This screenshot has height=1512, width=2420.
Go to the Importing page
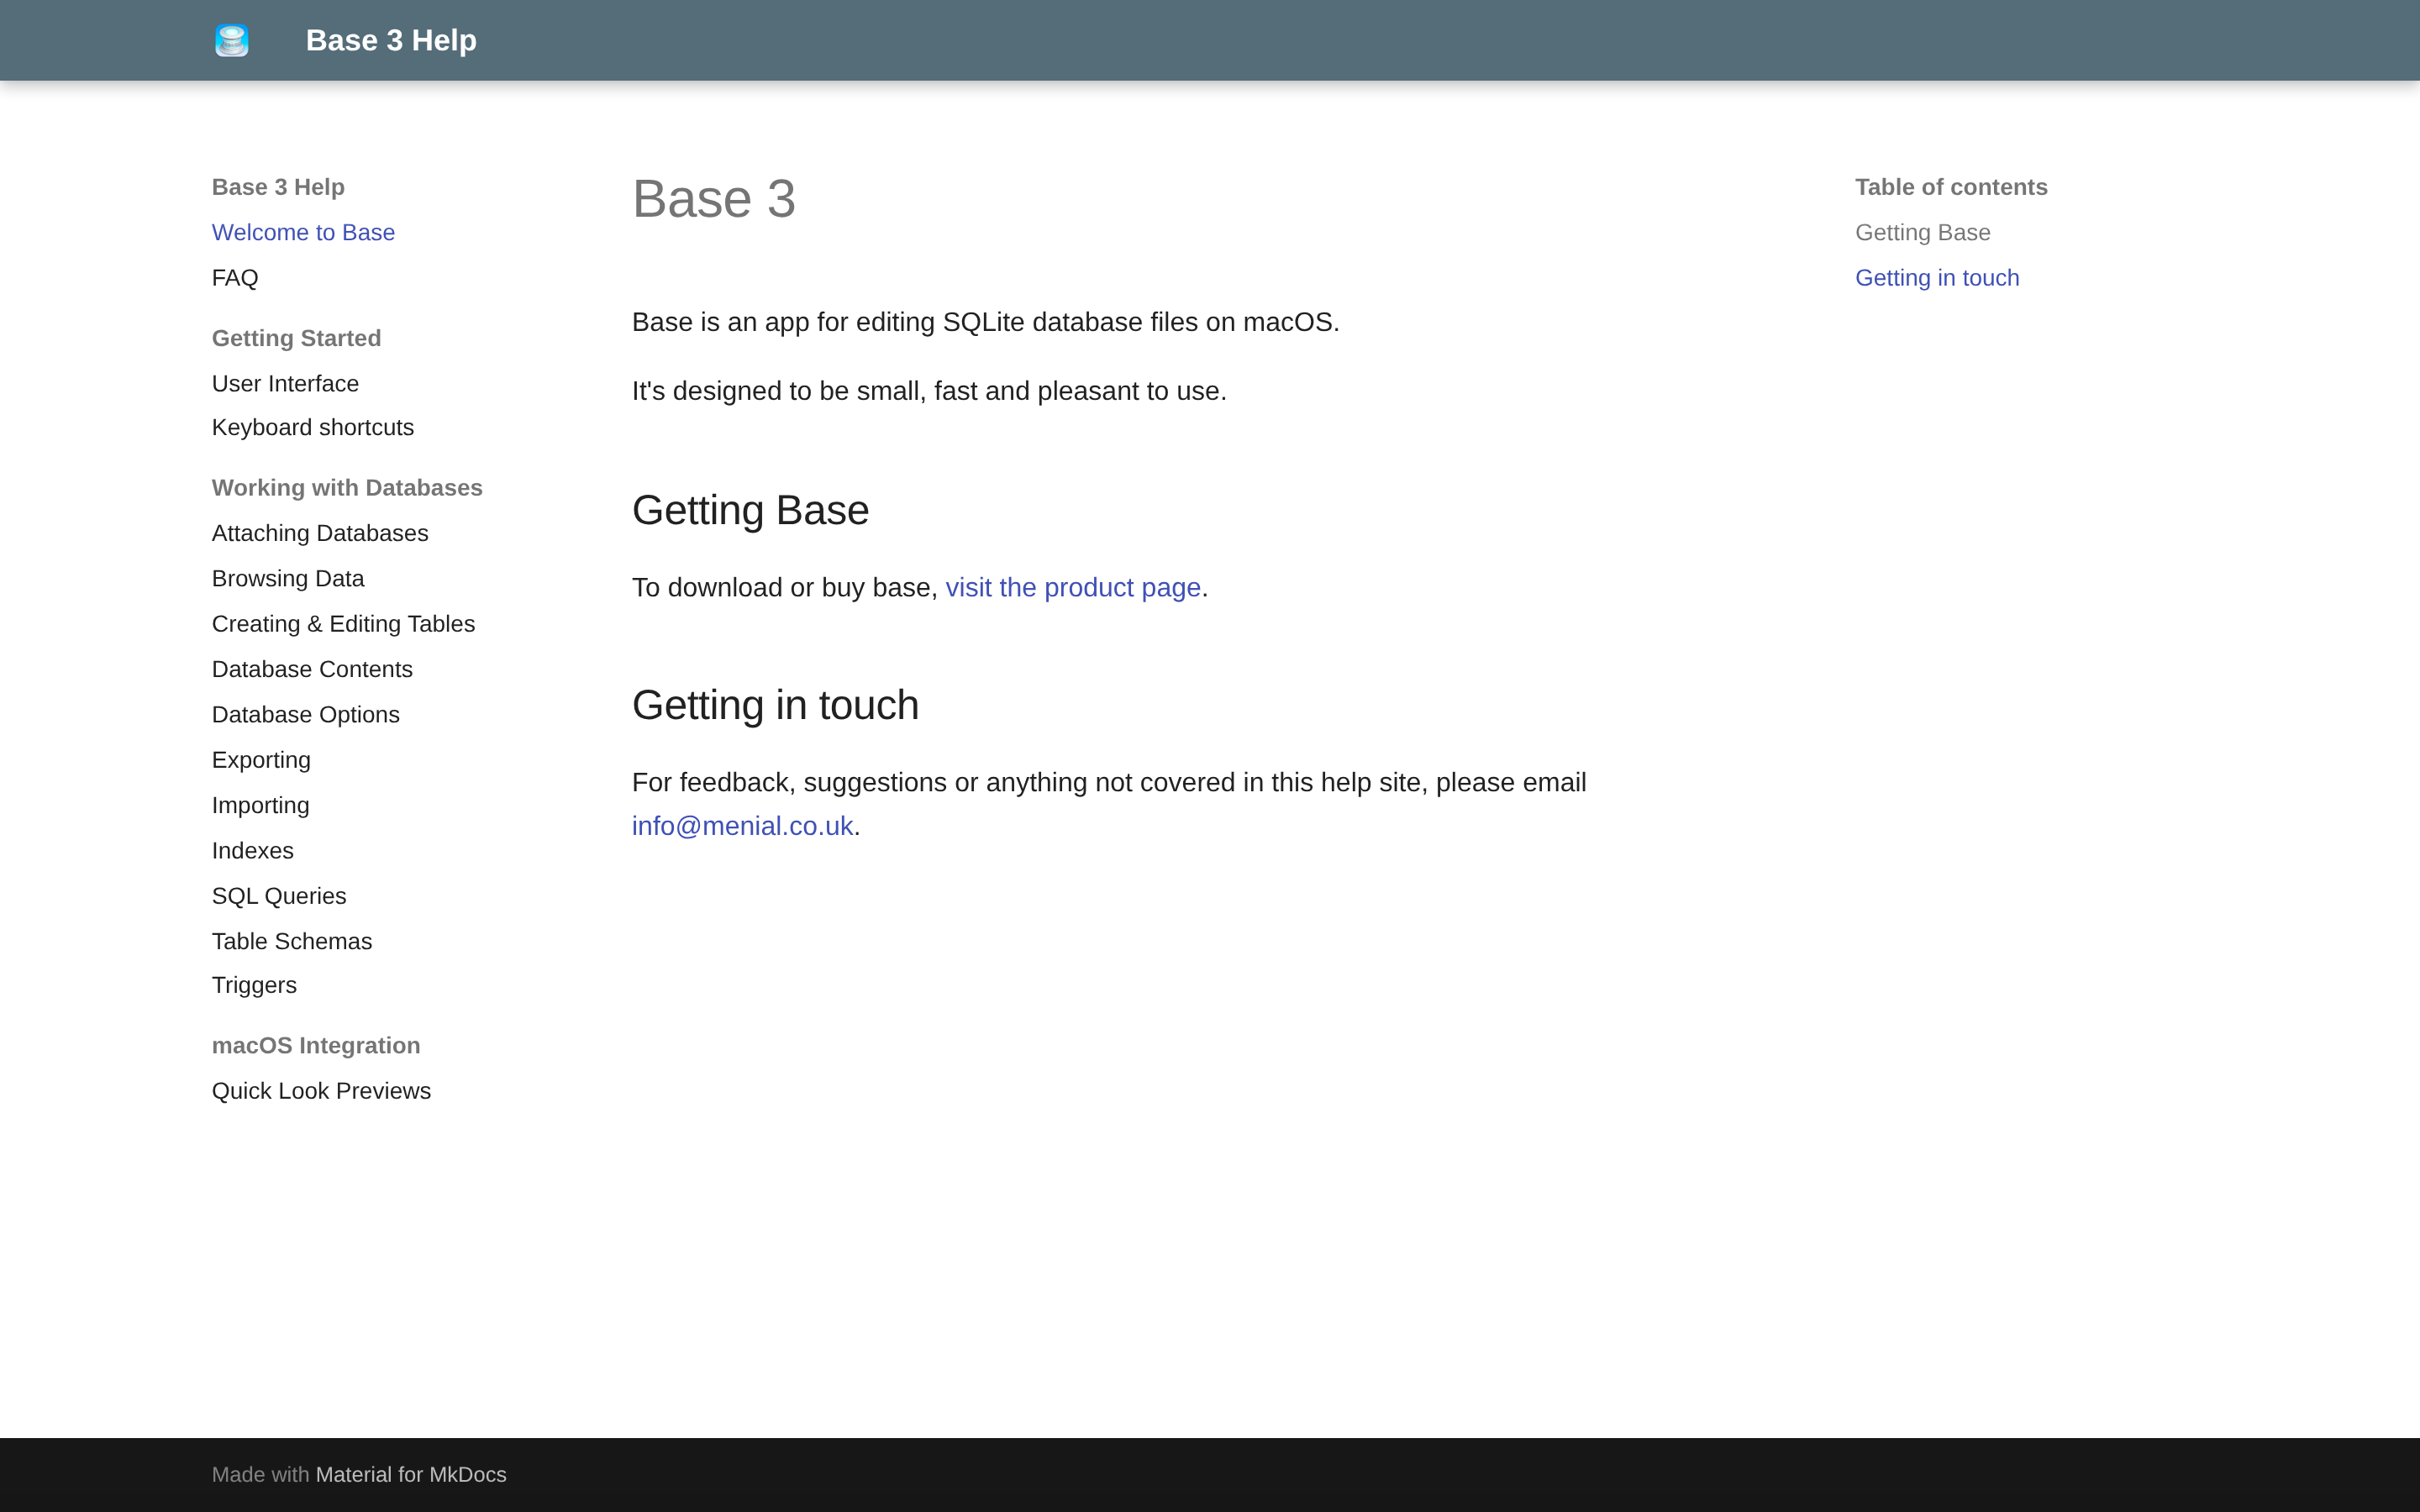click(x=260, y=805)
